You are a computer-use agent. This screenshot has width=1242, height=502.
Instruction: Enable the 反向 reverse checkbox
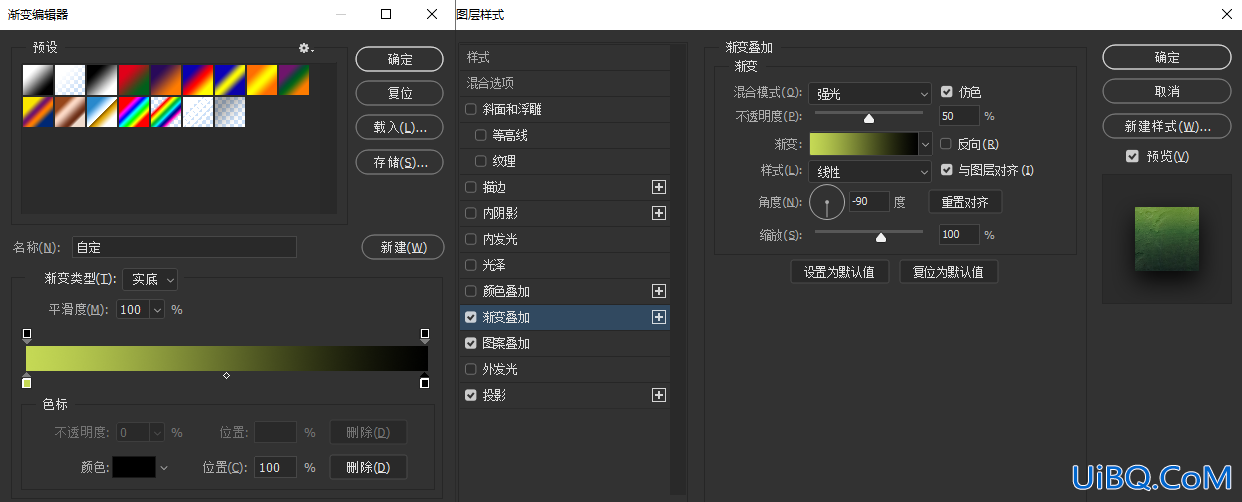[x=946, y=144]
